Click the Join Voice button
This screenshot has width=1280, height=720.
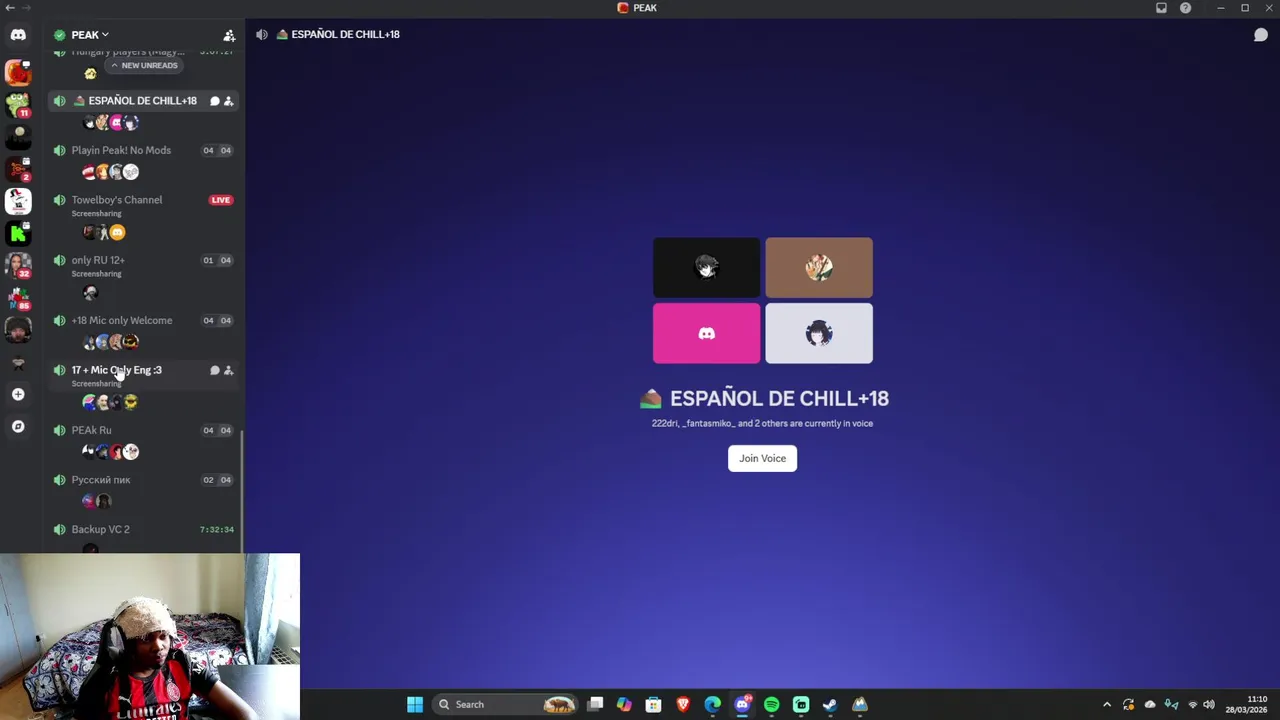[762, 458]
